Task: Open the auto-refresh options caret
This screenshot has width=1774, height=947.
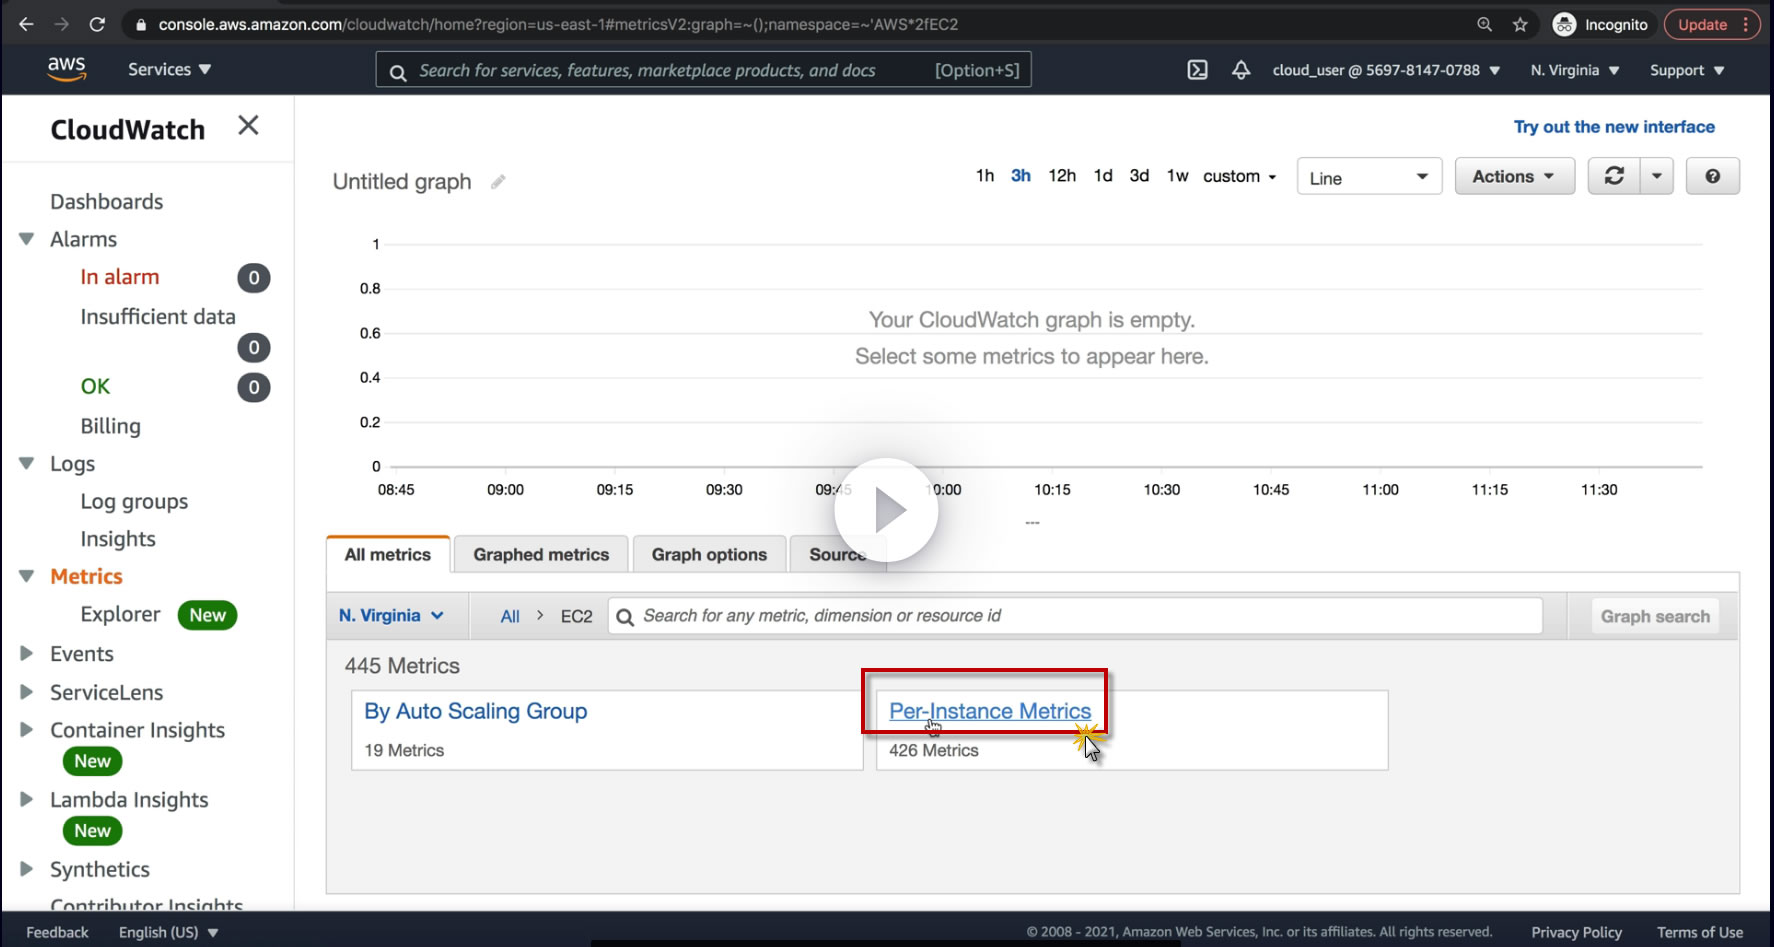Action: pyautogui.click(x=1657, y=176)
